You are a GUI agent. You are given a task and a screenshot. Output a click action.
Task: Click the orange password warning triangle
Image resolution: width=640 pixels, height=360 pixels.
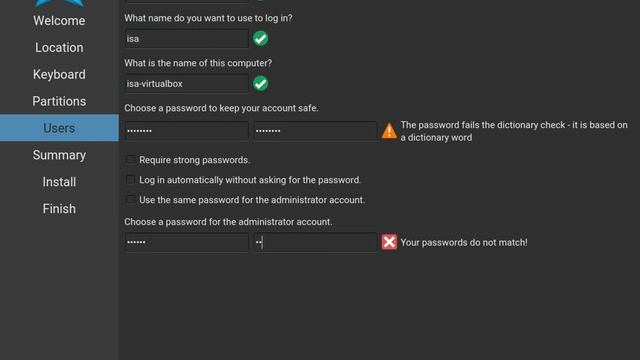(389, 131)
